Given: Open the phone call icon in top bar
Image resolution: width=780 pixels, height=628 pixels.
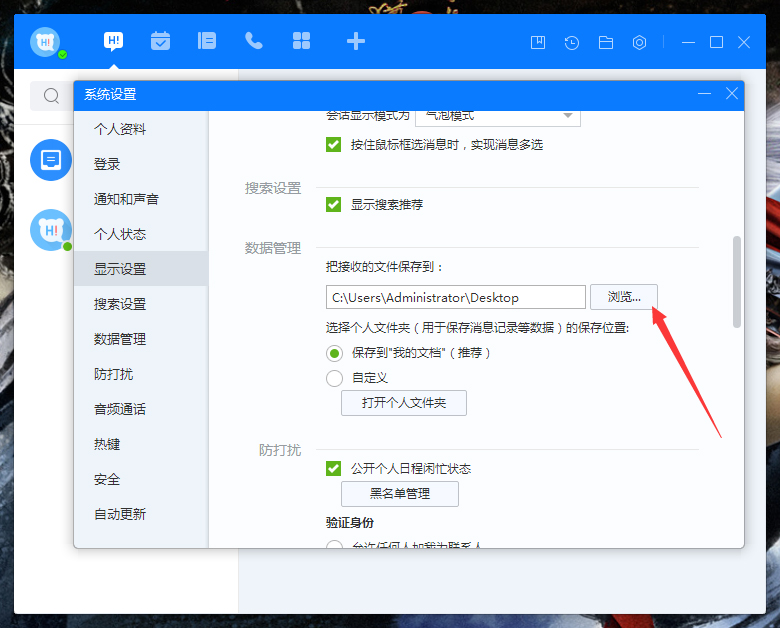Looking at the screenshot, I should (254, 41).
